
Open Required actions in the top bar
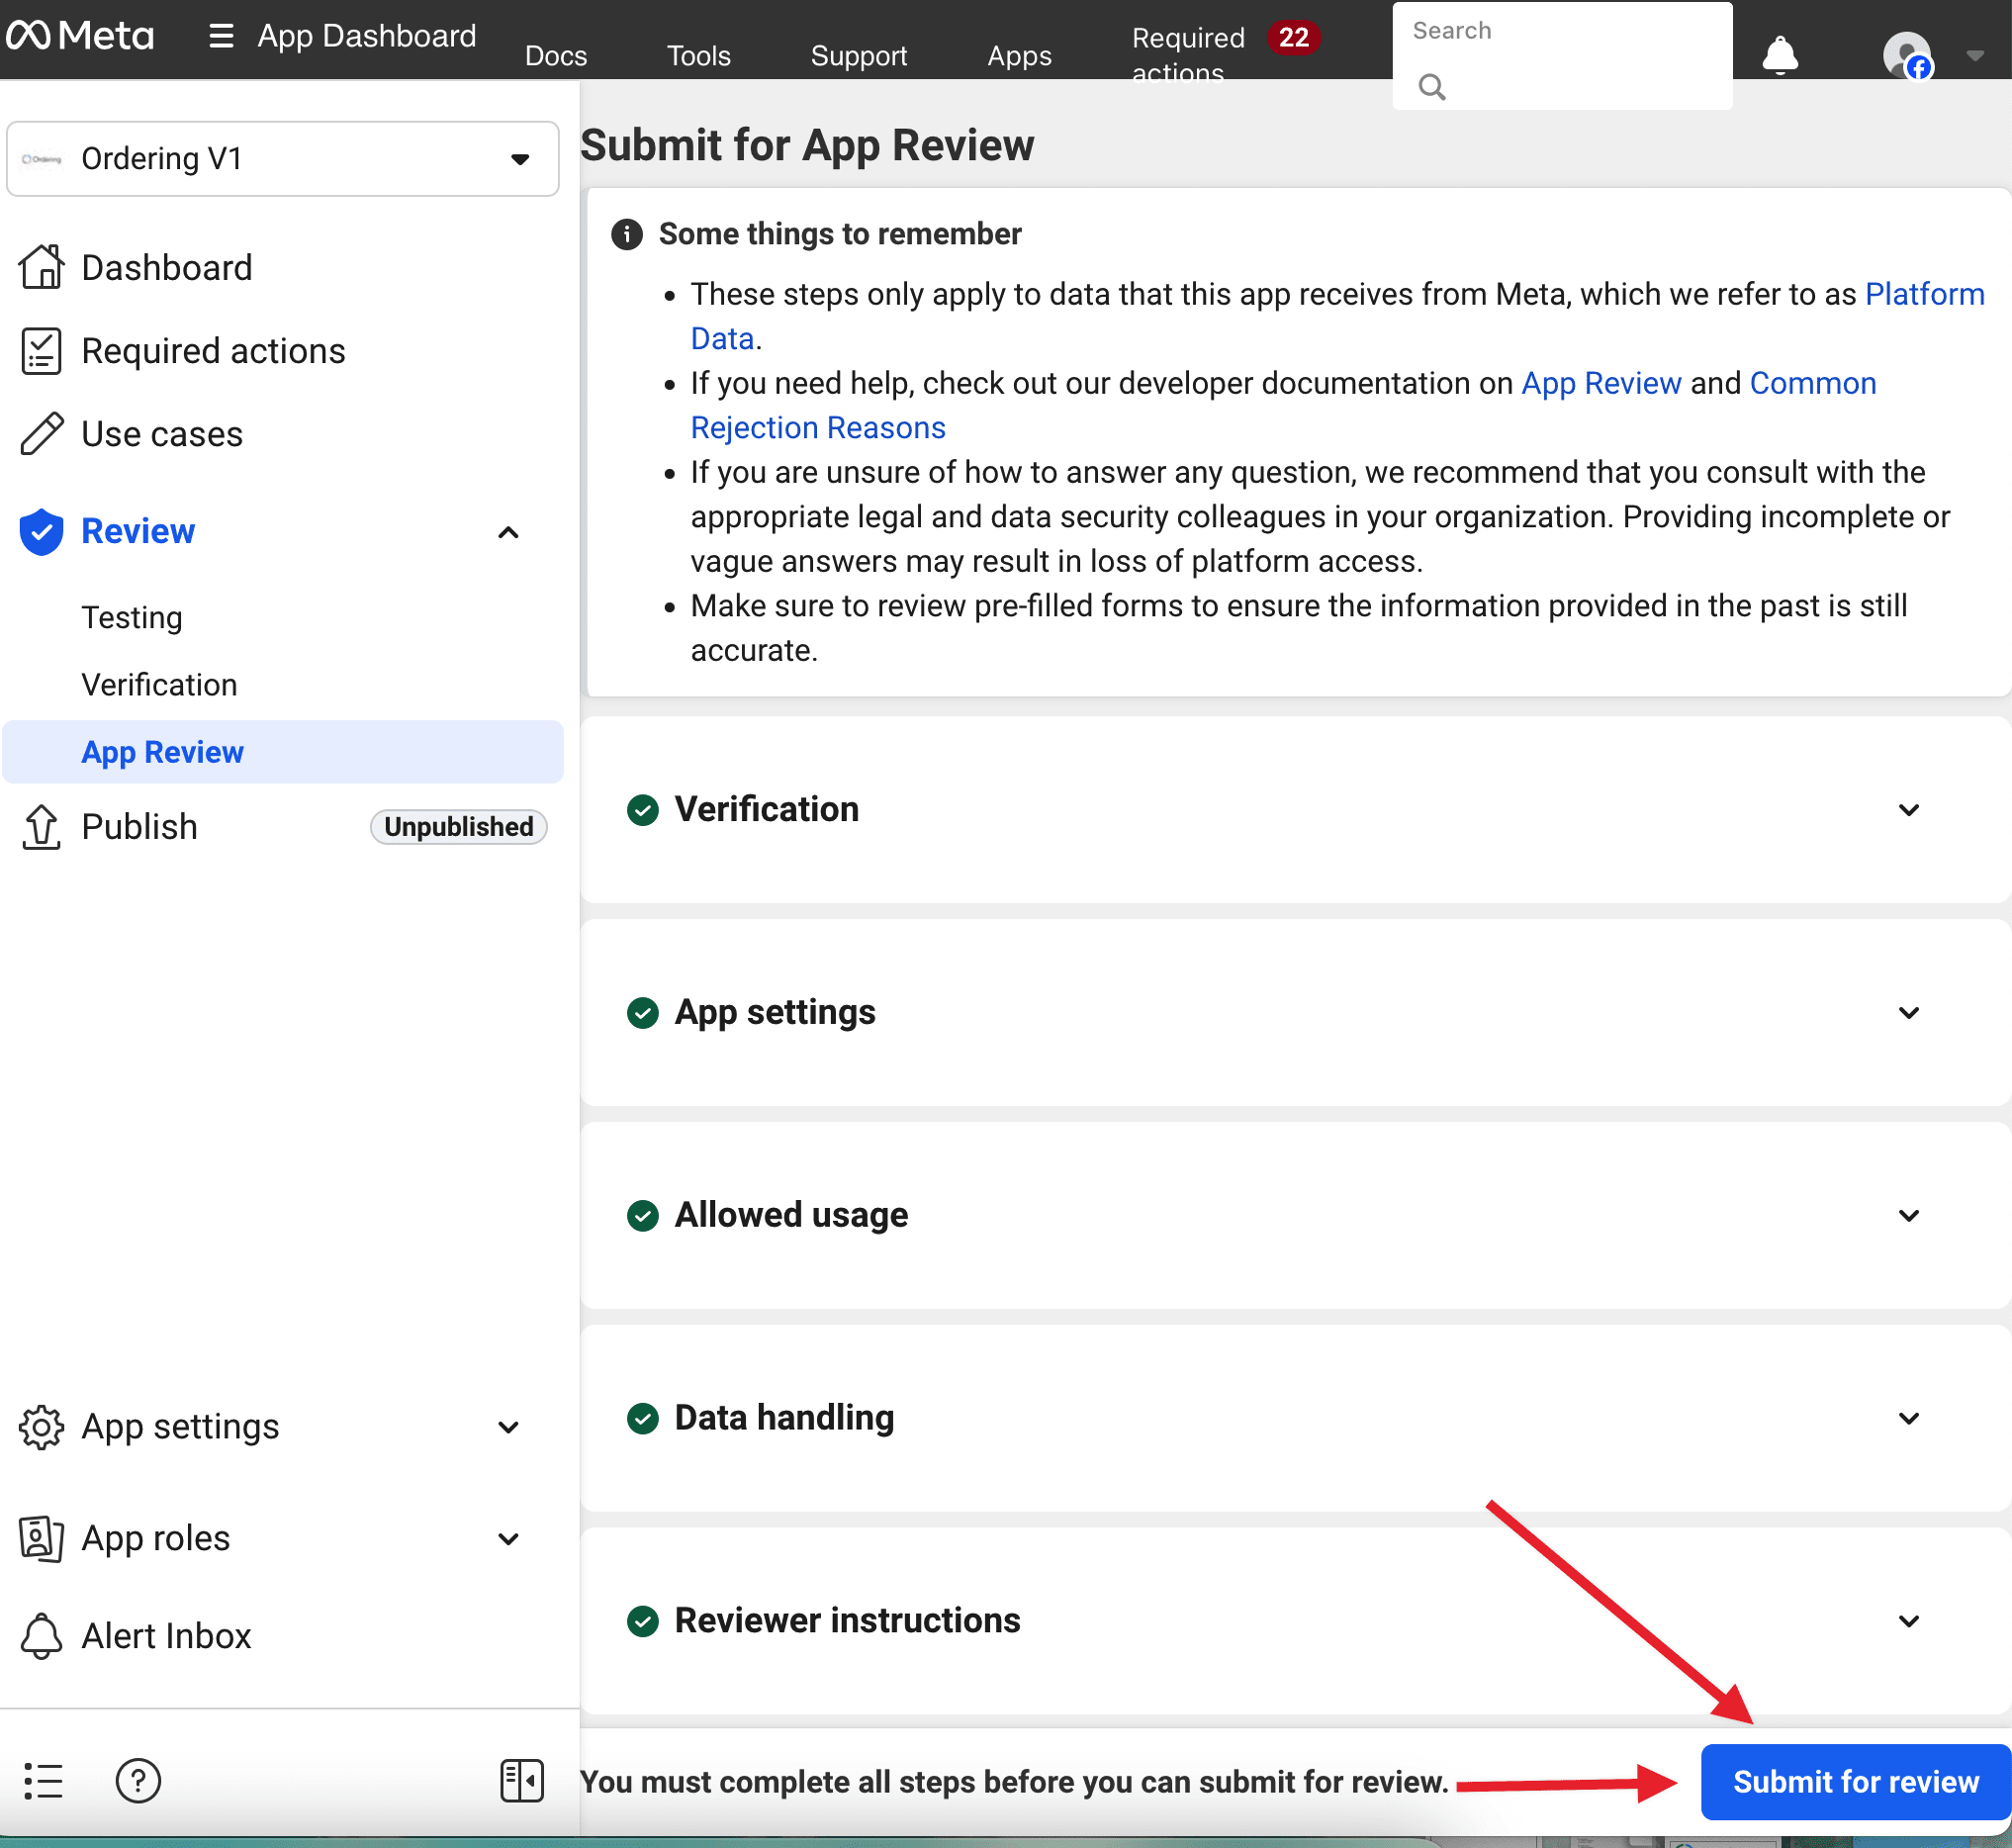1188,55
